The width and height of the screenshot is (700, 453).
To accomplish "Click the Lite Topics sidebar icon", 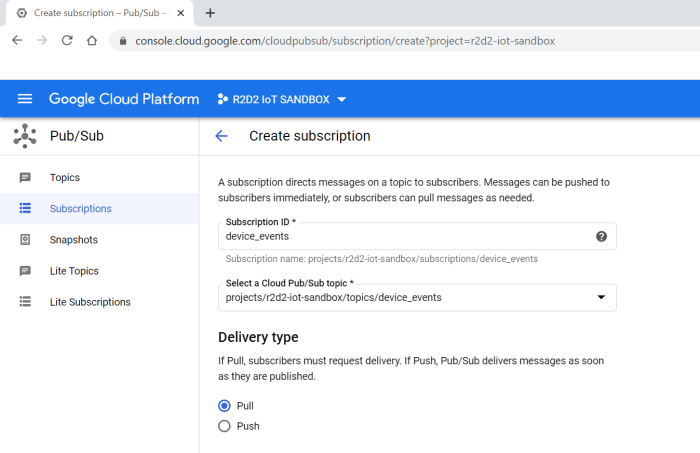I will click(25, 271).
